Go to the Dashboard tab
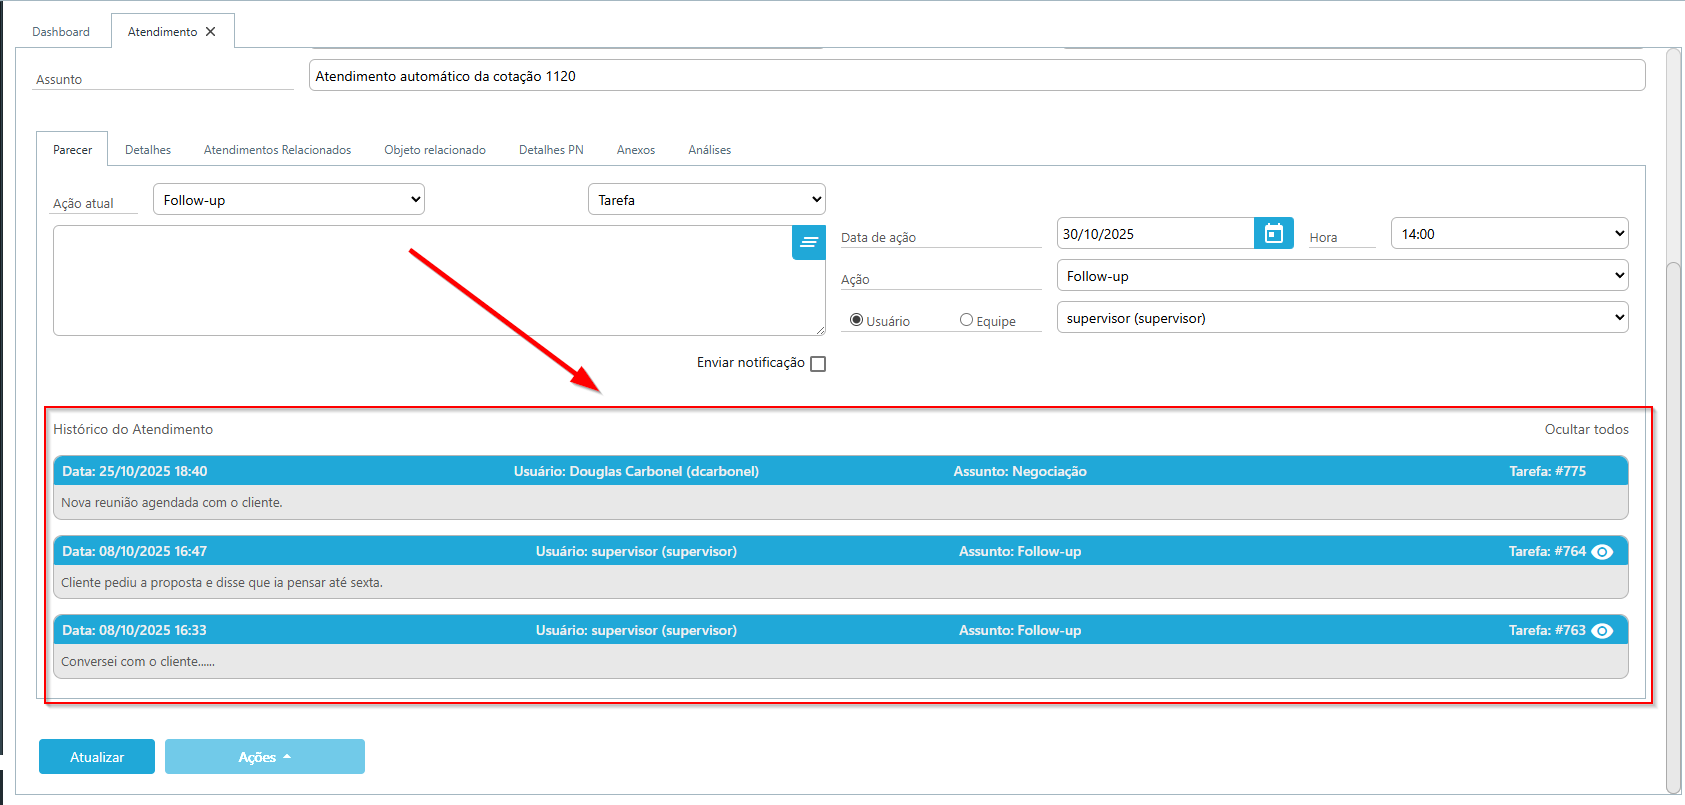The width and height of the screenshot is (1685, 805). click(x=61, y=32)
